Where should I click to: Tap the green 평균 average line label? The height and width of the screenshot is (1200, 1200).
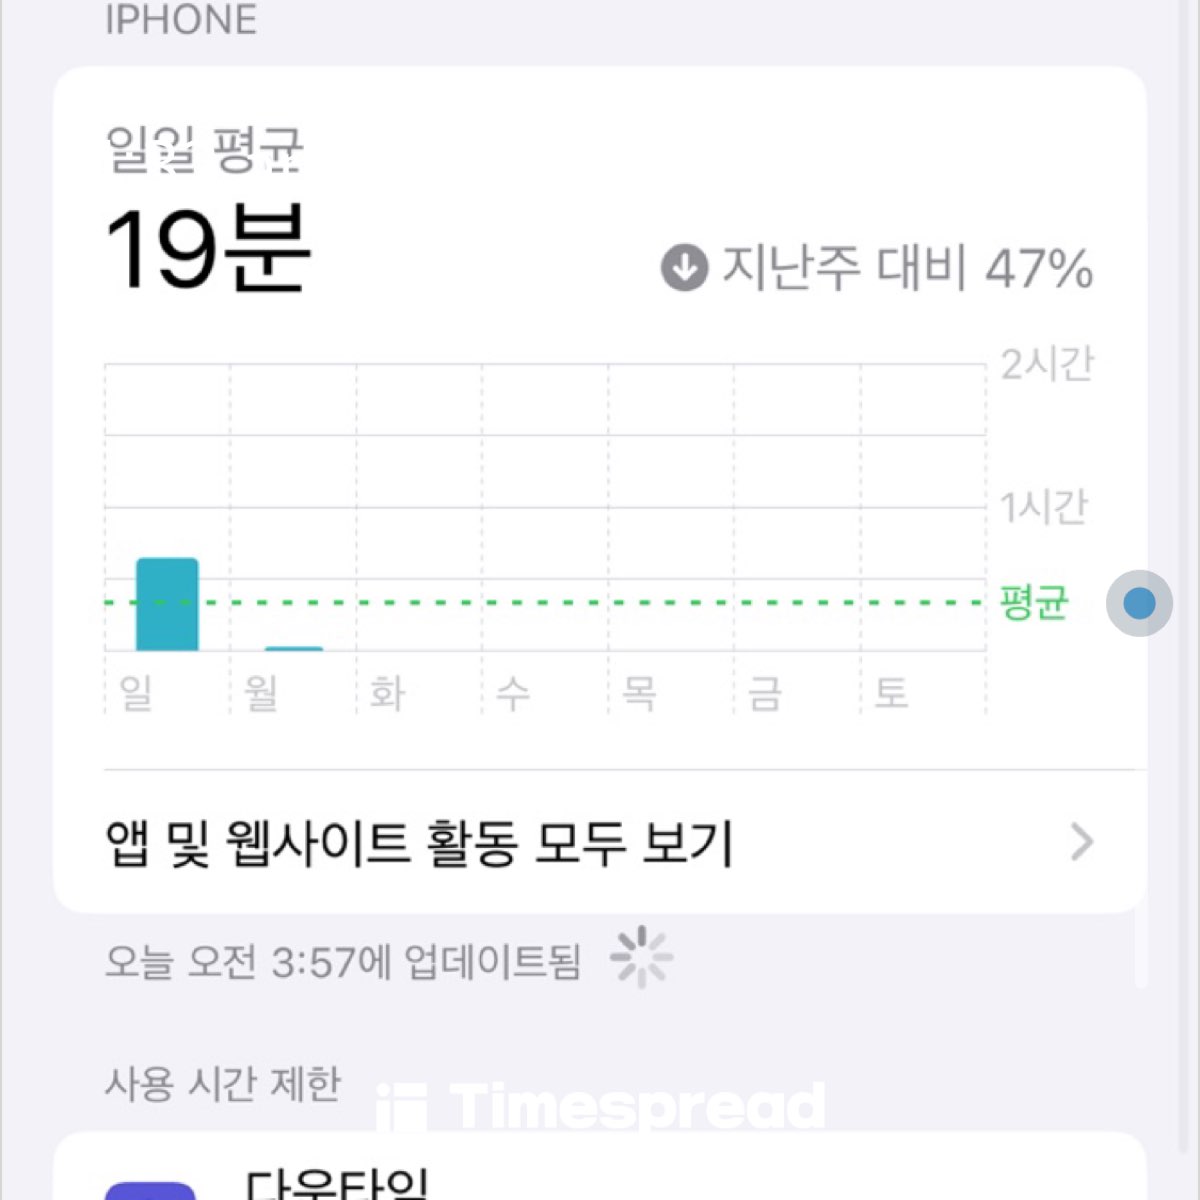1034,603
